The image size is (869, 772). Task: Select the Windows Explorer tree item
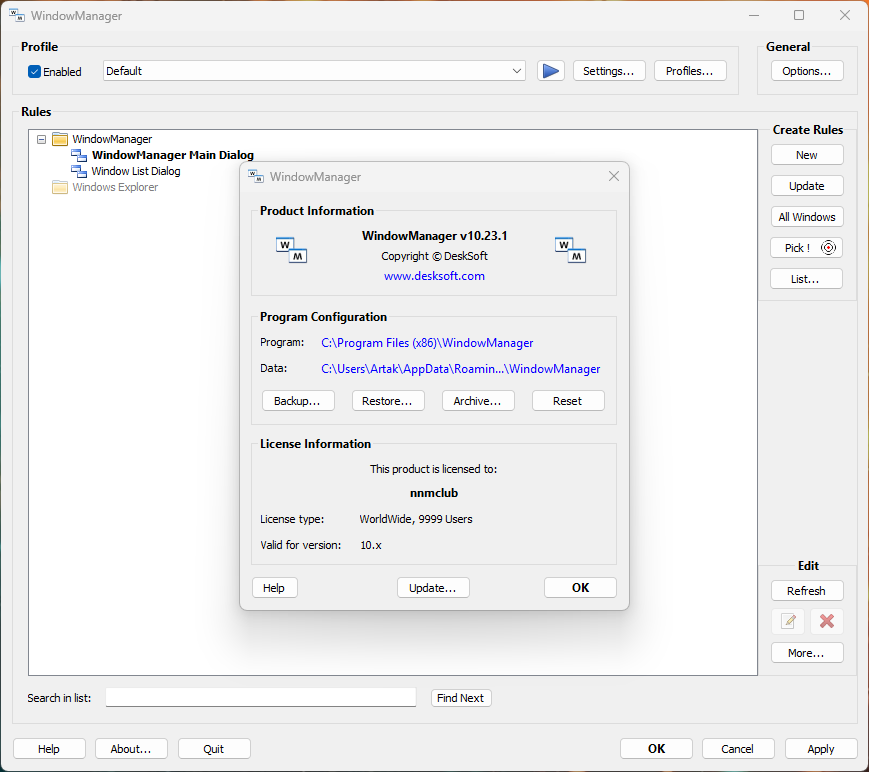click(115, 187)
